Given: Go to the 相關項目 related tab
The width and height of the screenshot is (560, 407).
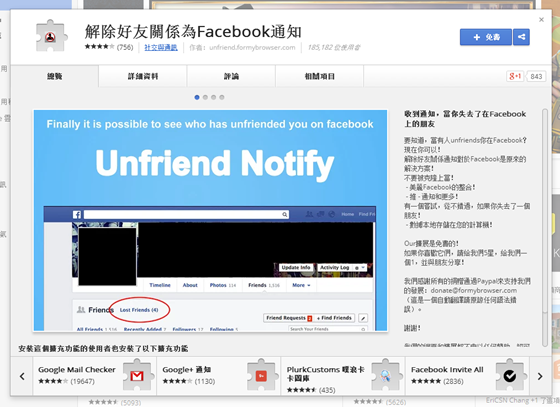Looking at the screenshot, I should (320, 76).
